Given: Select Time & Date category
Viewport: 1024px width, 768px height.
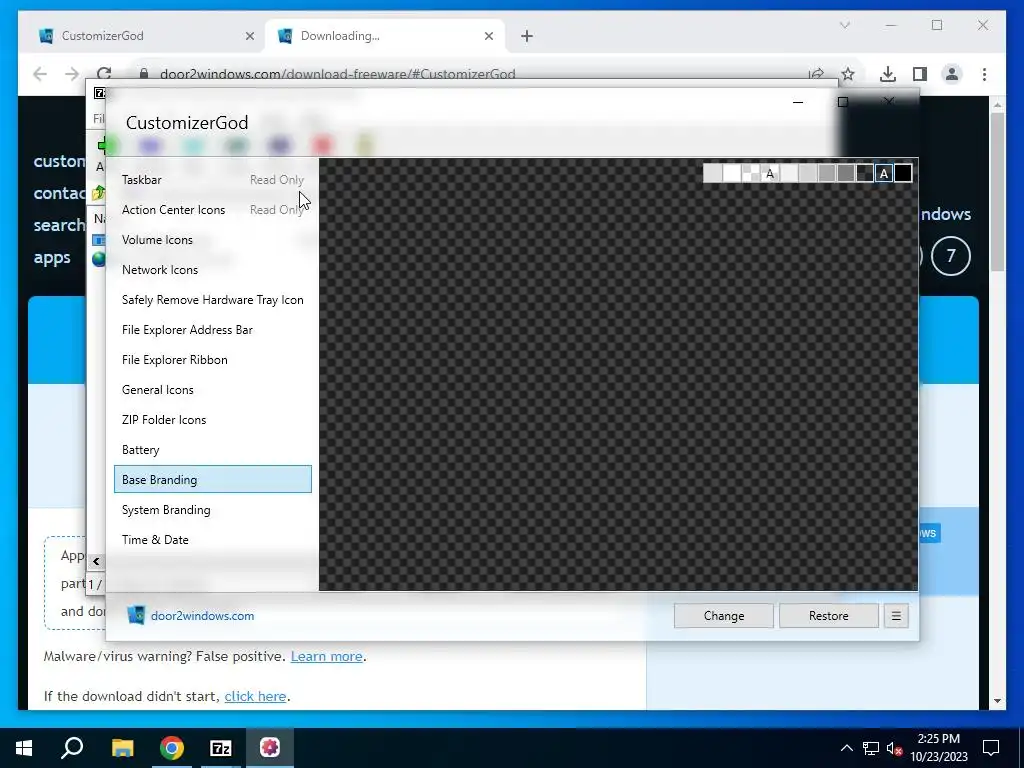Looking at the screenshot, I should 213,540.
